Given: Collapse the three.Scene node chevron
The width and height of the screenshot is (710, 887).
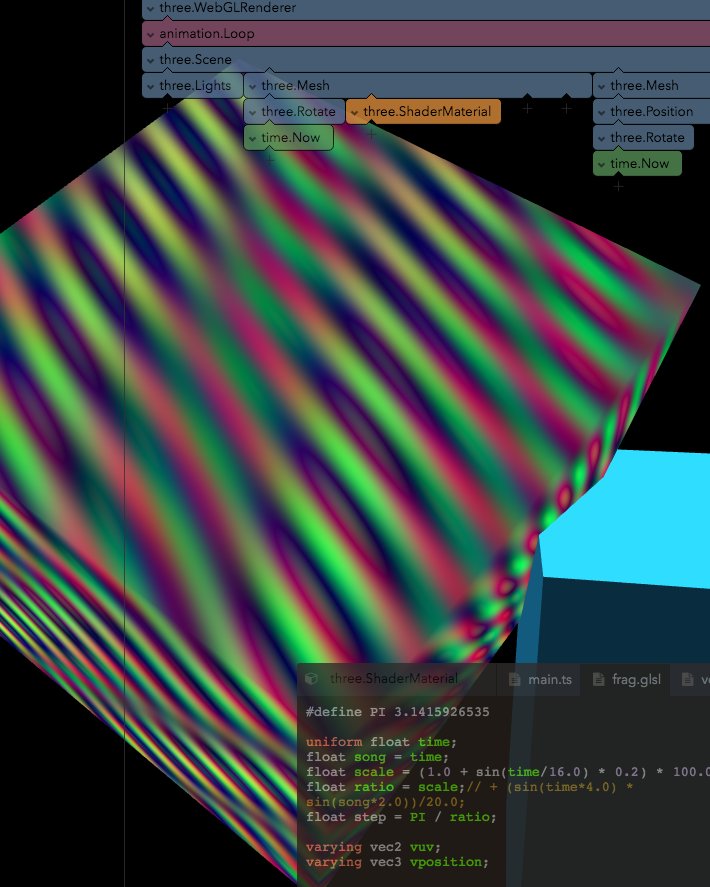Looking at the screenshot, I should (150, 60).
